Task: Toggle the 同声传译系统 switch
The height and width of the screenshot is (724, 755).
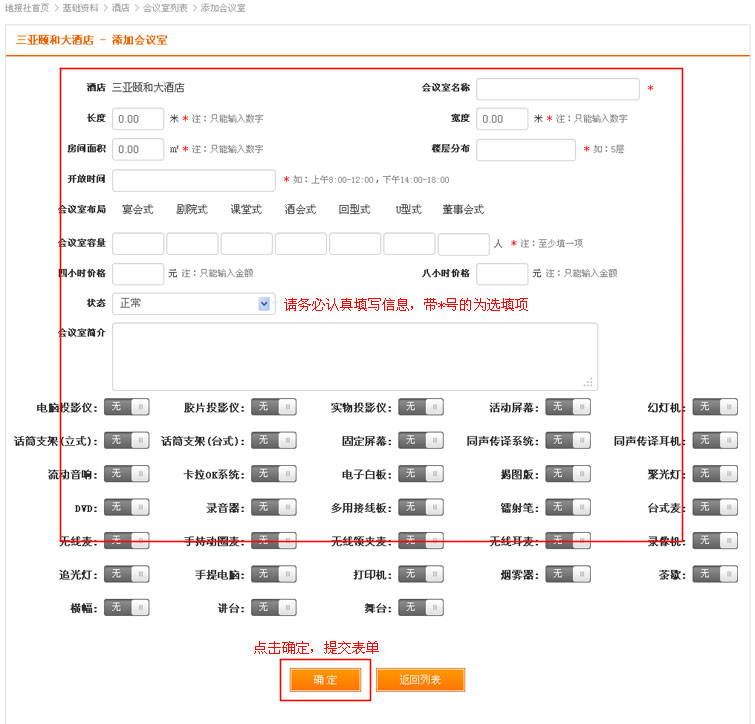Action: [568, 441]
